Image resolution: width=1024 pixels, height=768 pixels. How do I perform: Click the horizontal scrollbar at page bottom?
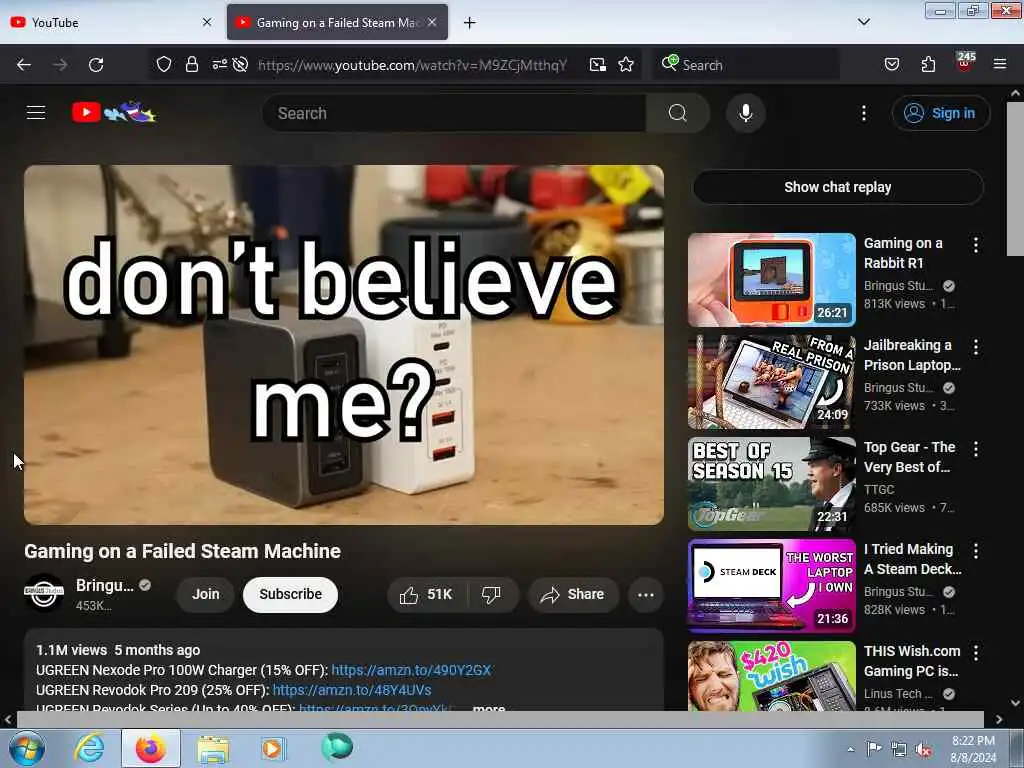500,719
